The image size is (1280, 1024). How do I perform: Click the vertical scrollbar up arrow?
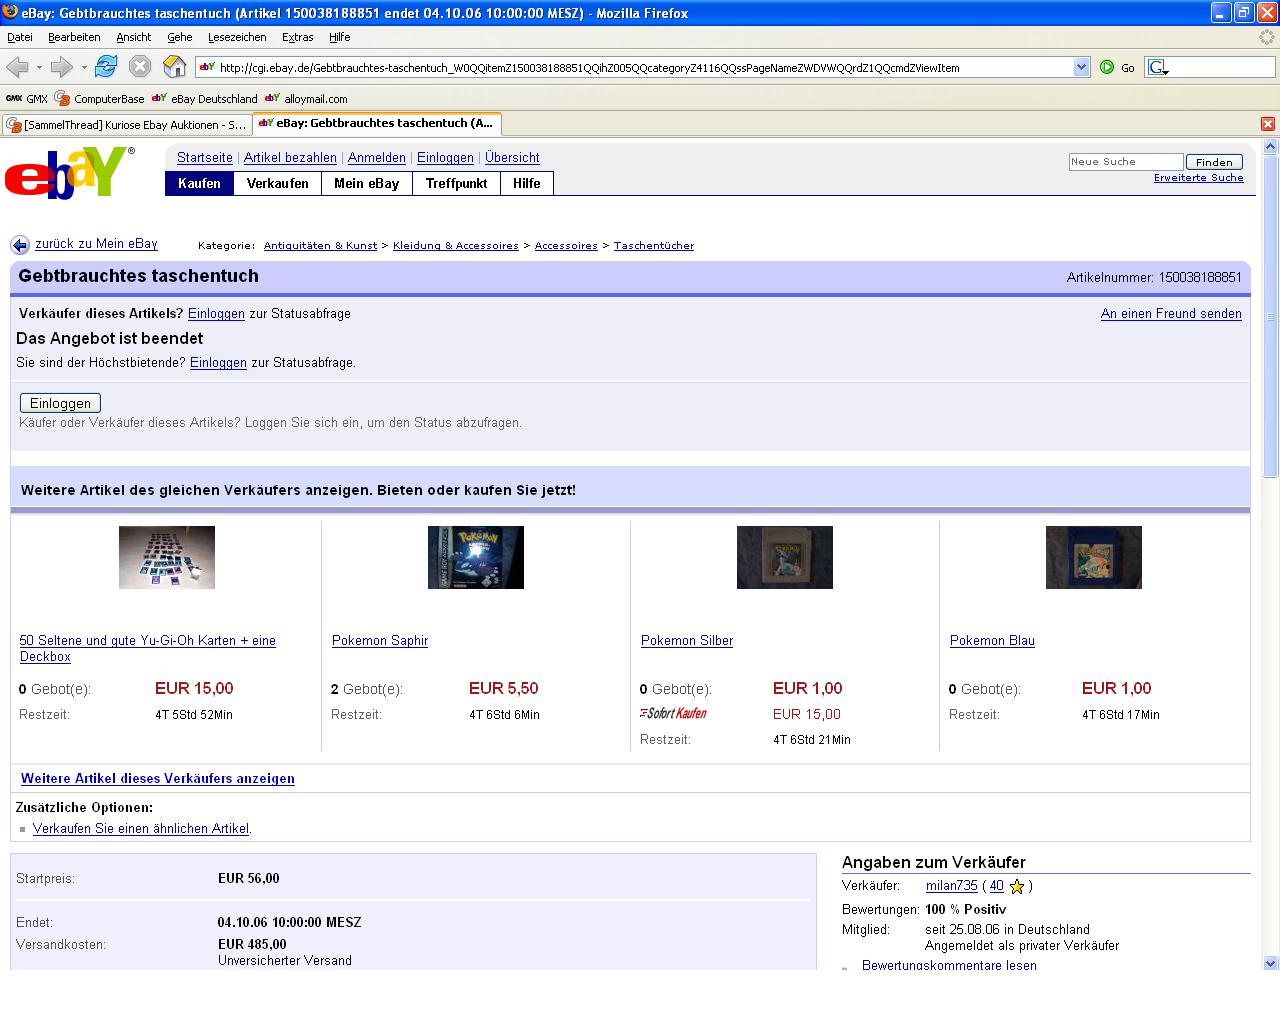[1271, 147]
